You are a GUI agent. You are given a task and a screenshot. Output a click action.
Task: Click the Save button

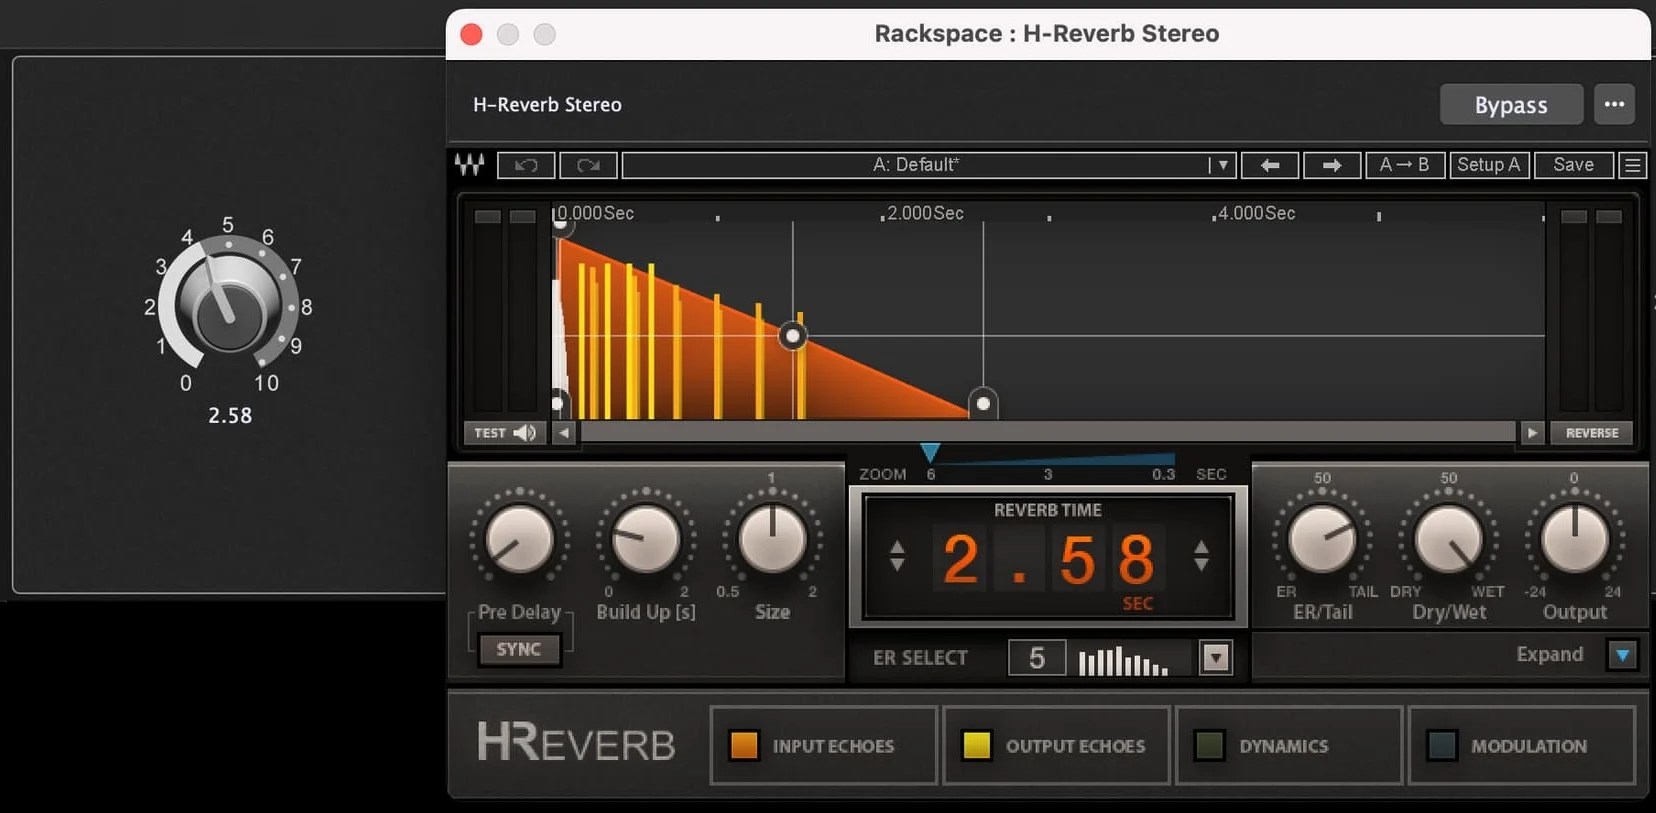(x=1573, y=165)
